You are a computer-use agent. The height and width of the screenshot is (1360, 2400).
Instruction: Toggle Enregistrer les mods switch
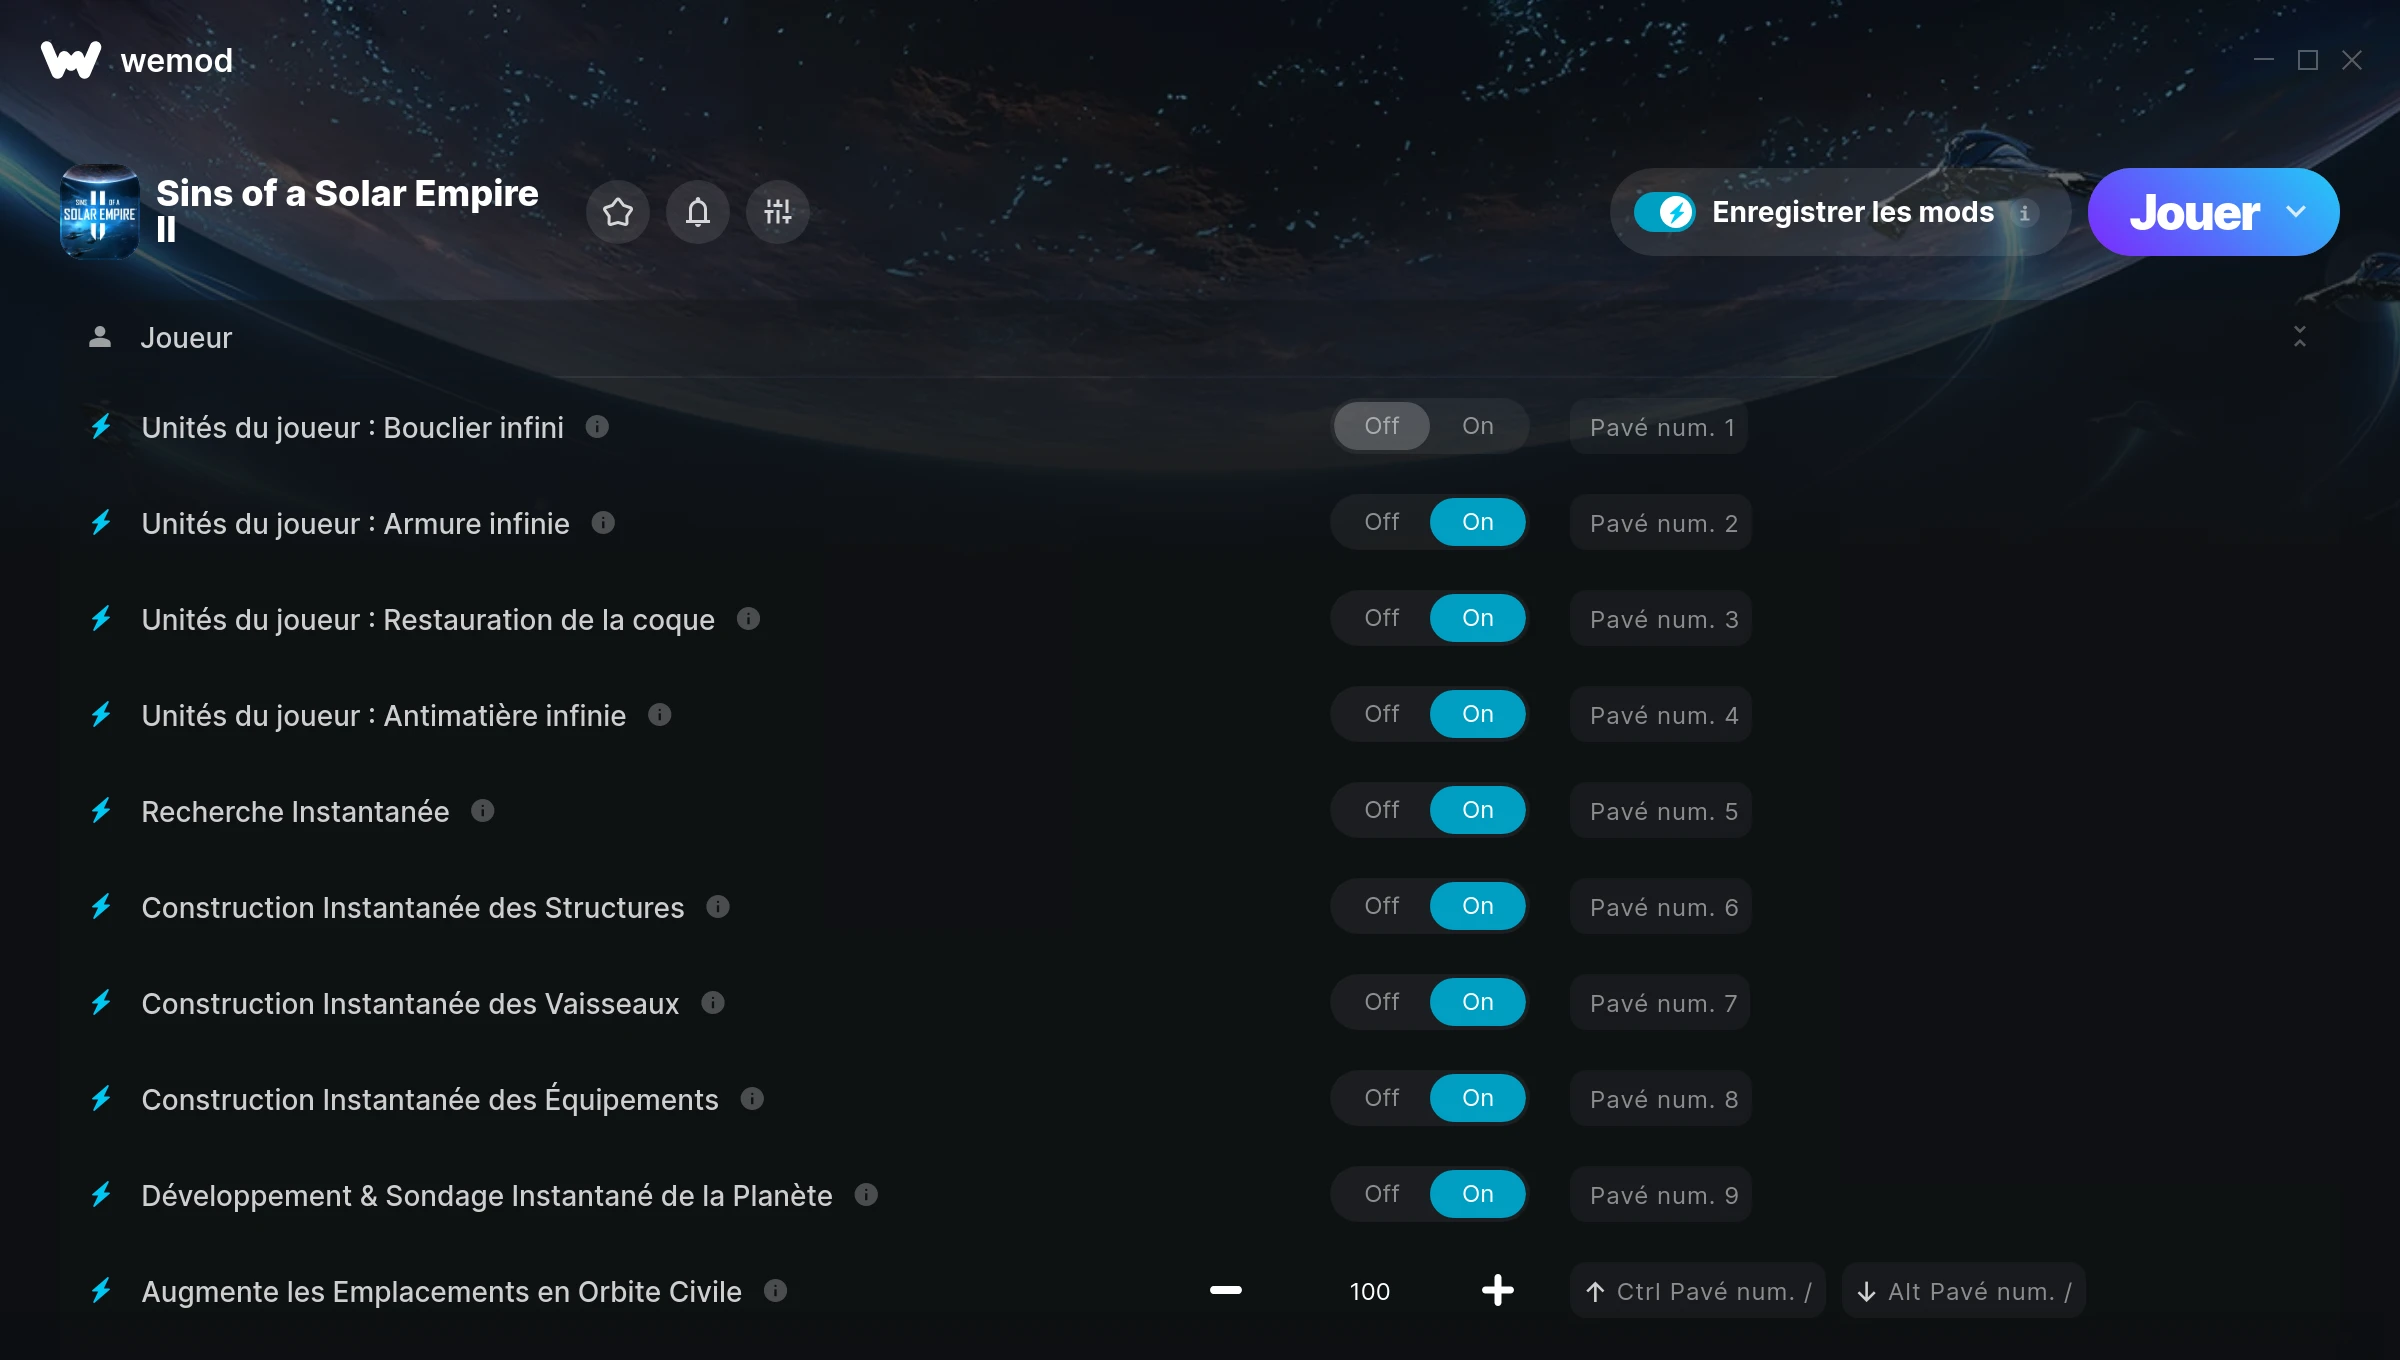click(1664, 212)
